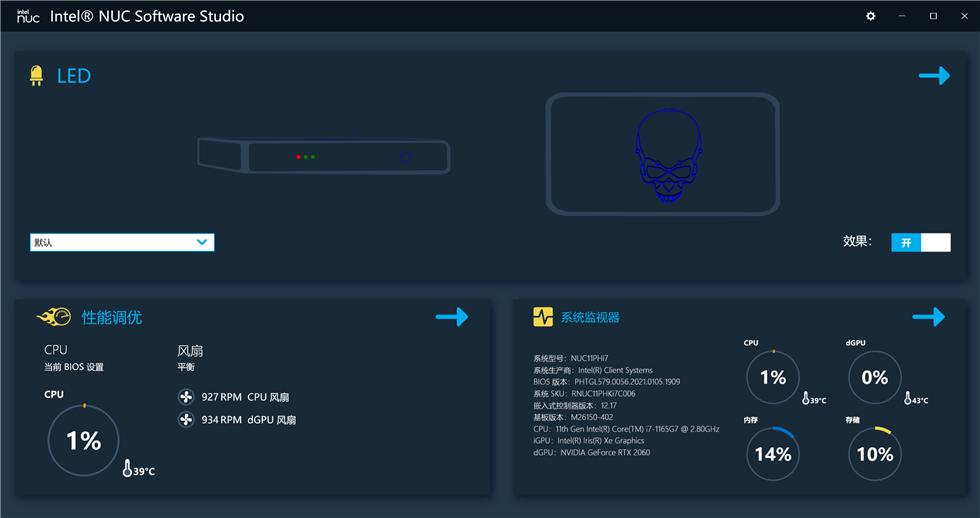This screenshot has height=518, width=980.
Task: Click the dGPU GeForce RTX 2060 line
Action: click(x=591, y=452)
